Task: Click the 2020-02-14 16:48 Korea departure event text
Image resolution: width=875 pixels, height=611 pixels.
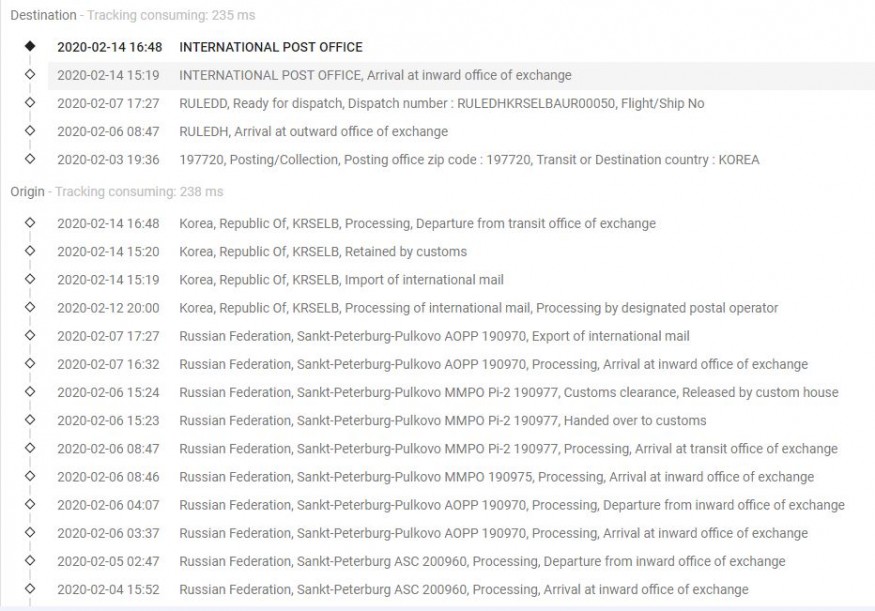Action: pos(417,223)
